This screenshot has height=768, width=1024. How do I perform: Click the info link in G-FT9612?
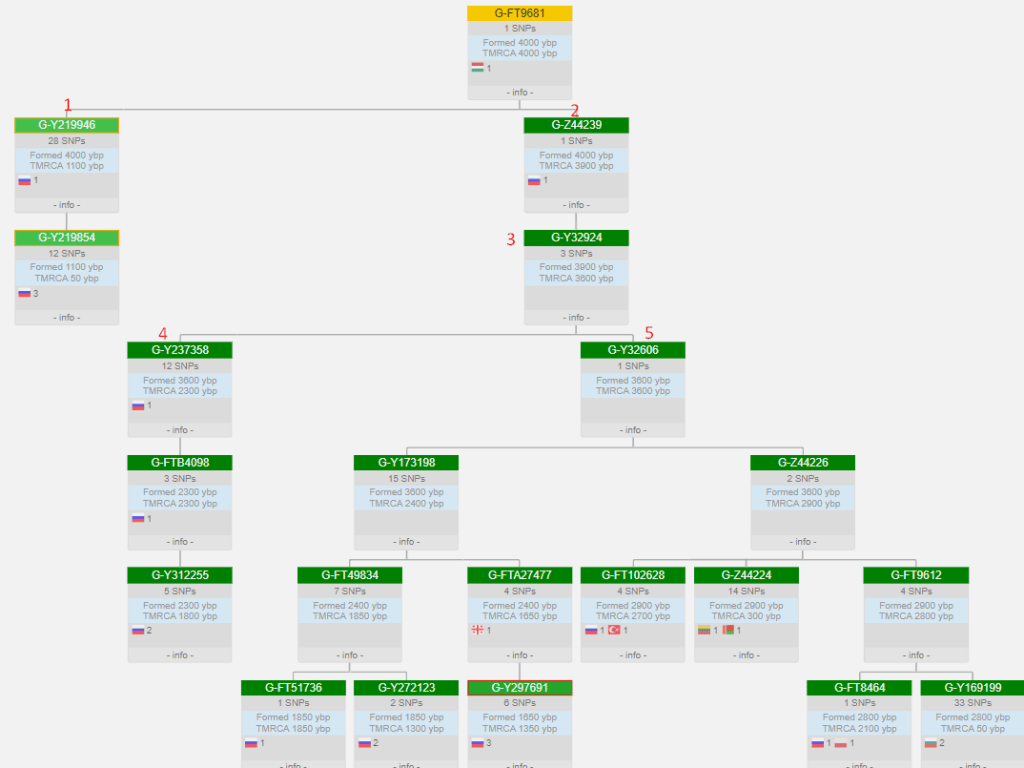pos(916,655)
